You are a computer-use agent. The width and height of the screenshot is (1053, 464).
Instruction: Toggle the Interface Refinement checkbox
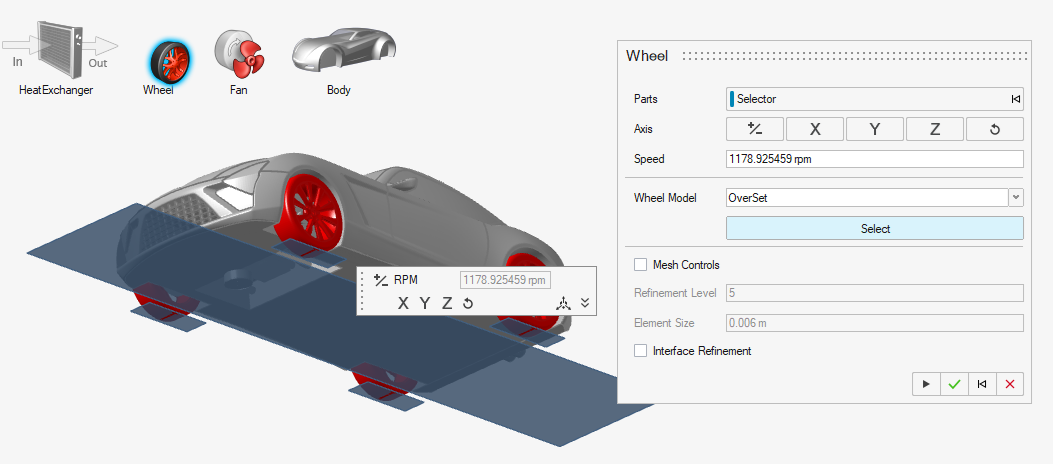coord(640,351)
